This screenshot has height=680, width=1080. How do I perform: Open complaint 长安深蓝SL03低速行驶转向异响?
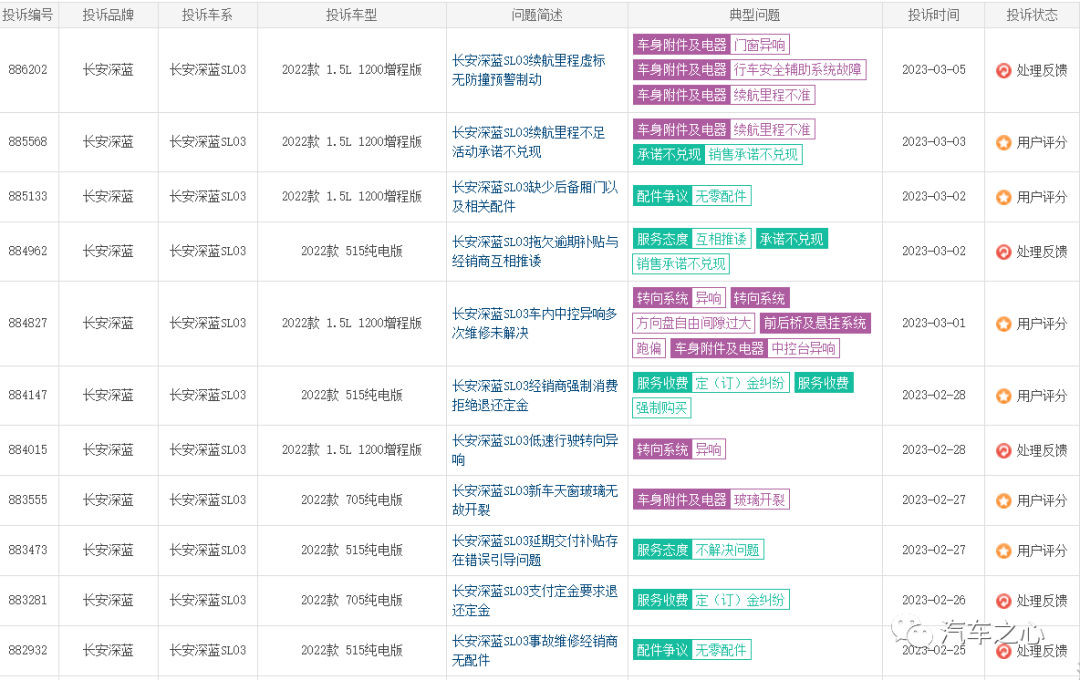pos(535,450)
